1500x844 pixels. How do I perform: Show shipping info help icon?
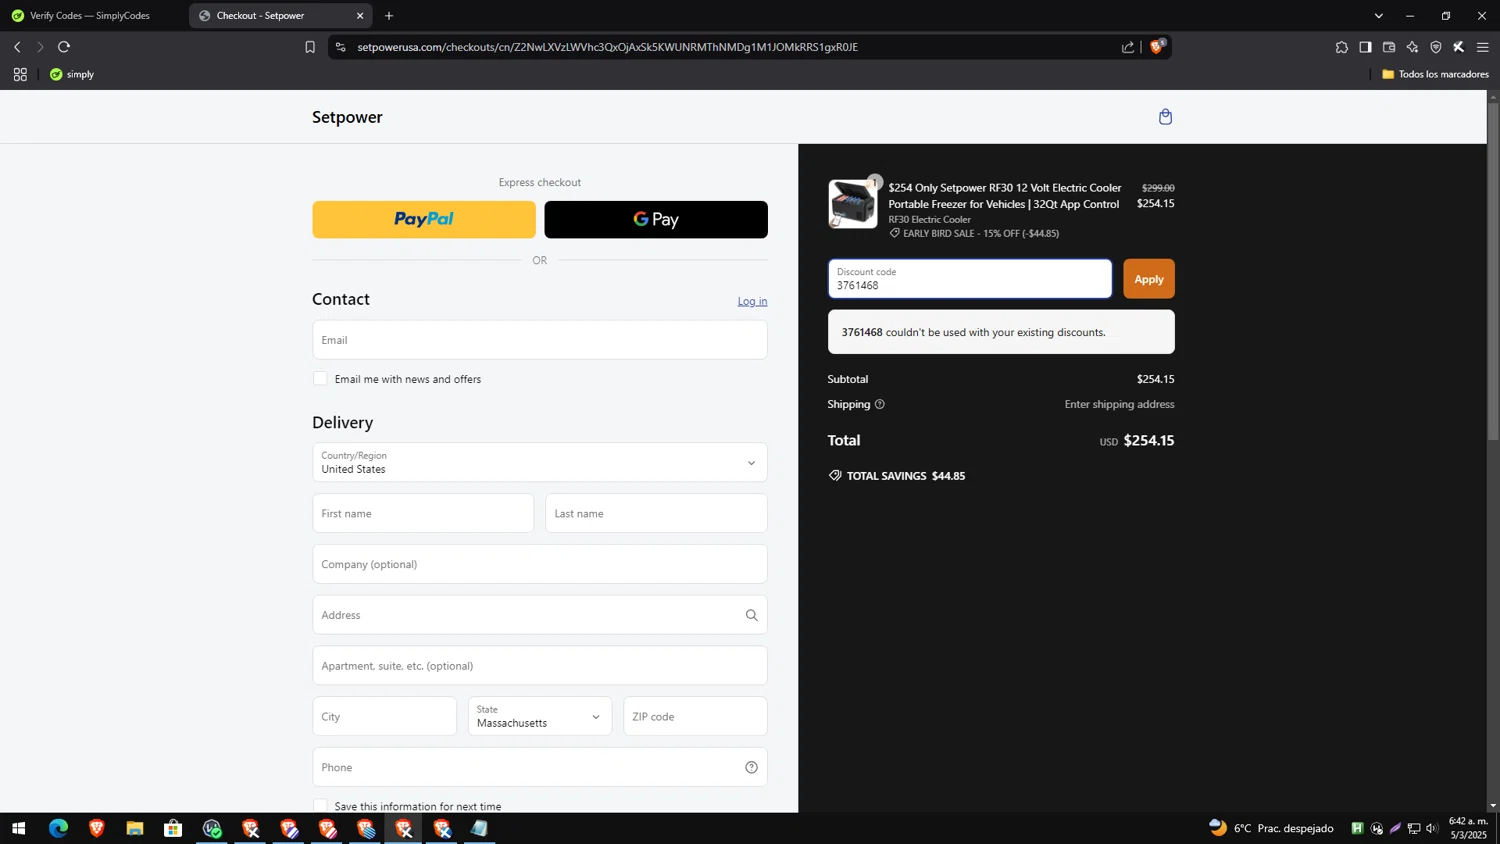(880, 404)
